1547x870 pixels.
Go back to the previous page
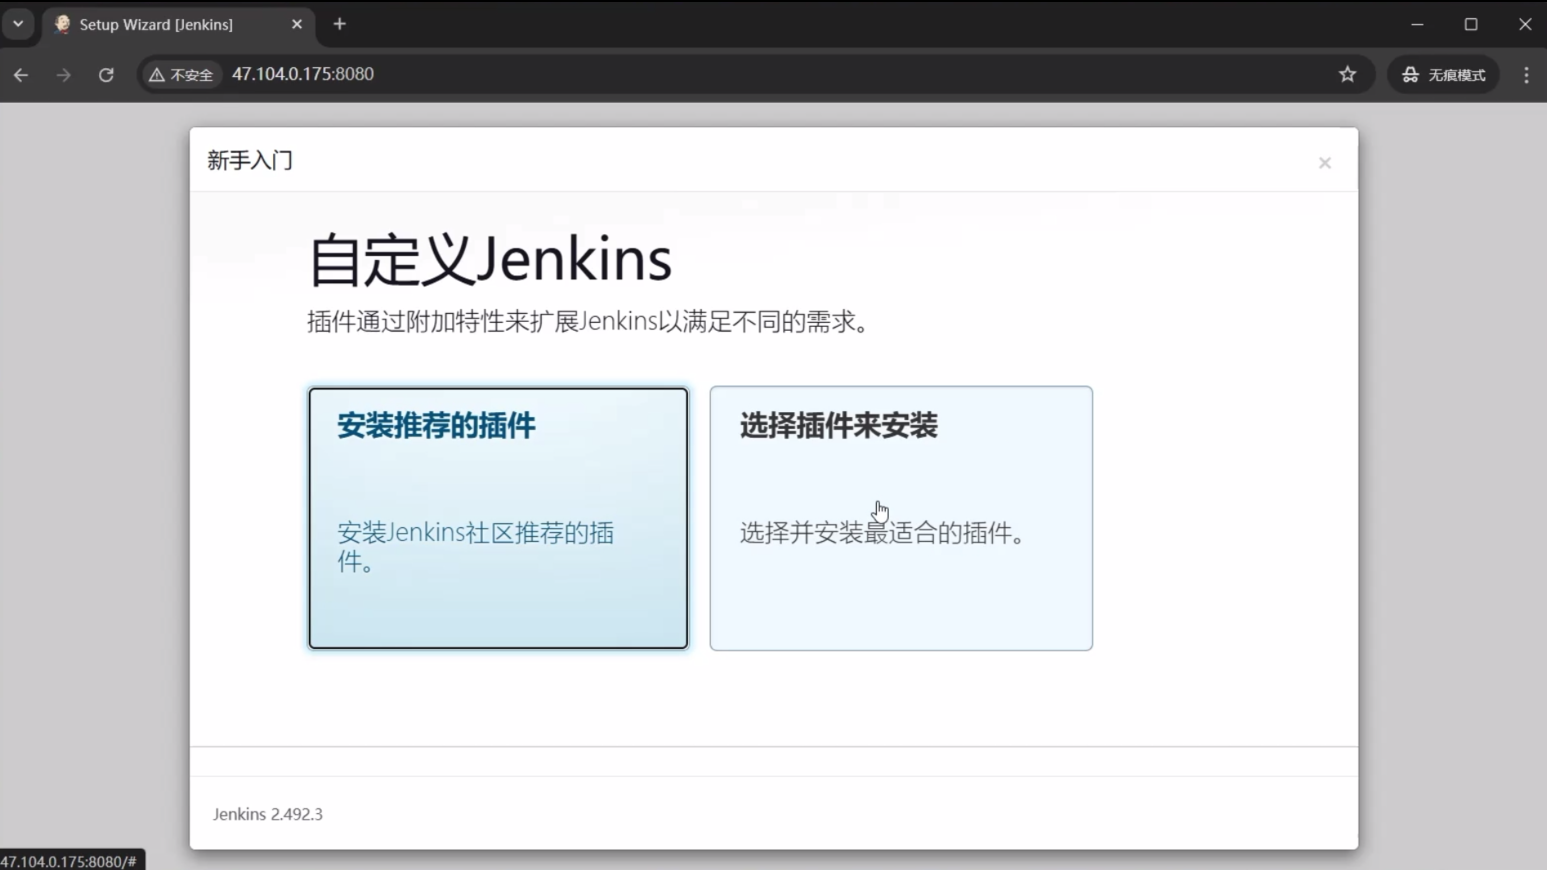(21, 75)
